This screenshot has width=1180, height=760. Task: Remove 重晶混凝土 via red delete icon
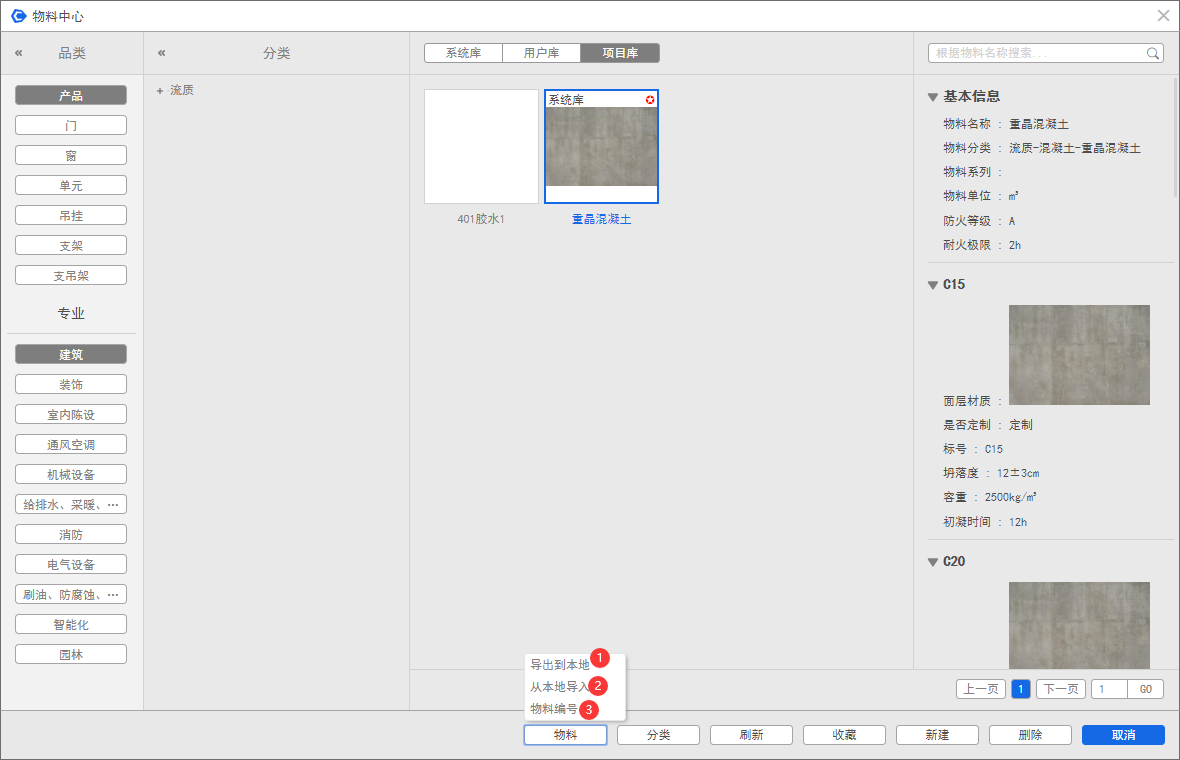click(650, 100)
